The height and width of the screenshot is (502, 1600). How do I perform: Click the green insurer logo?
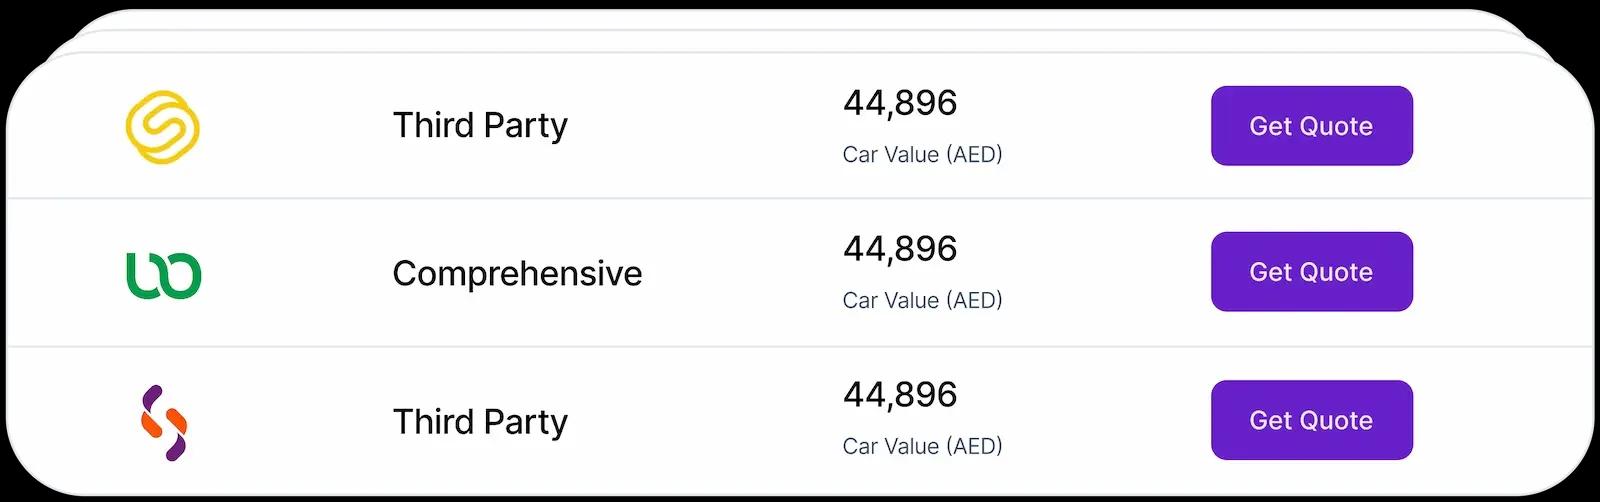tap(163, 275)
